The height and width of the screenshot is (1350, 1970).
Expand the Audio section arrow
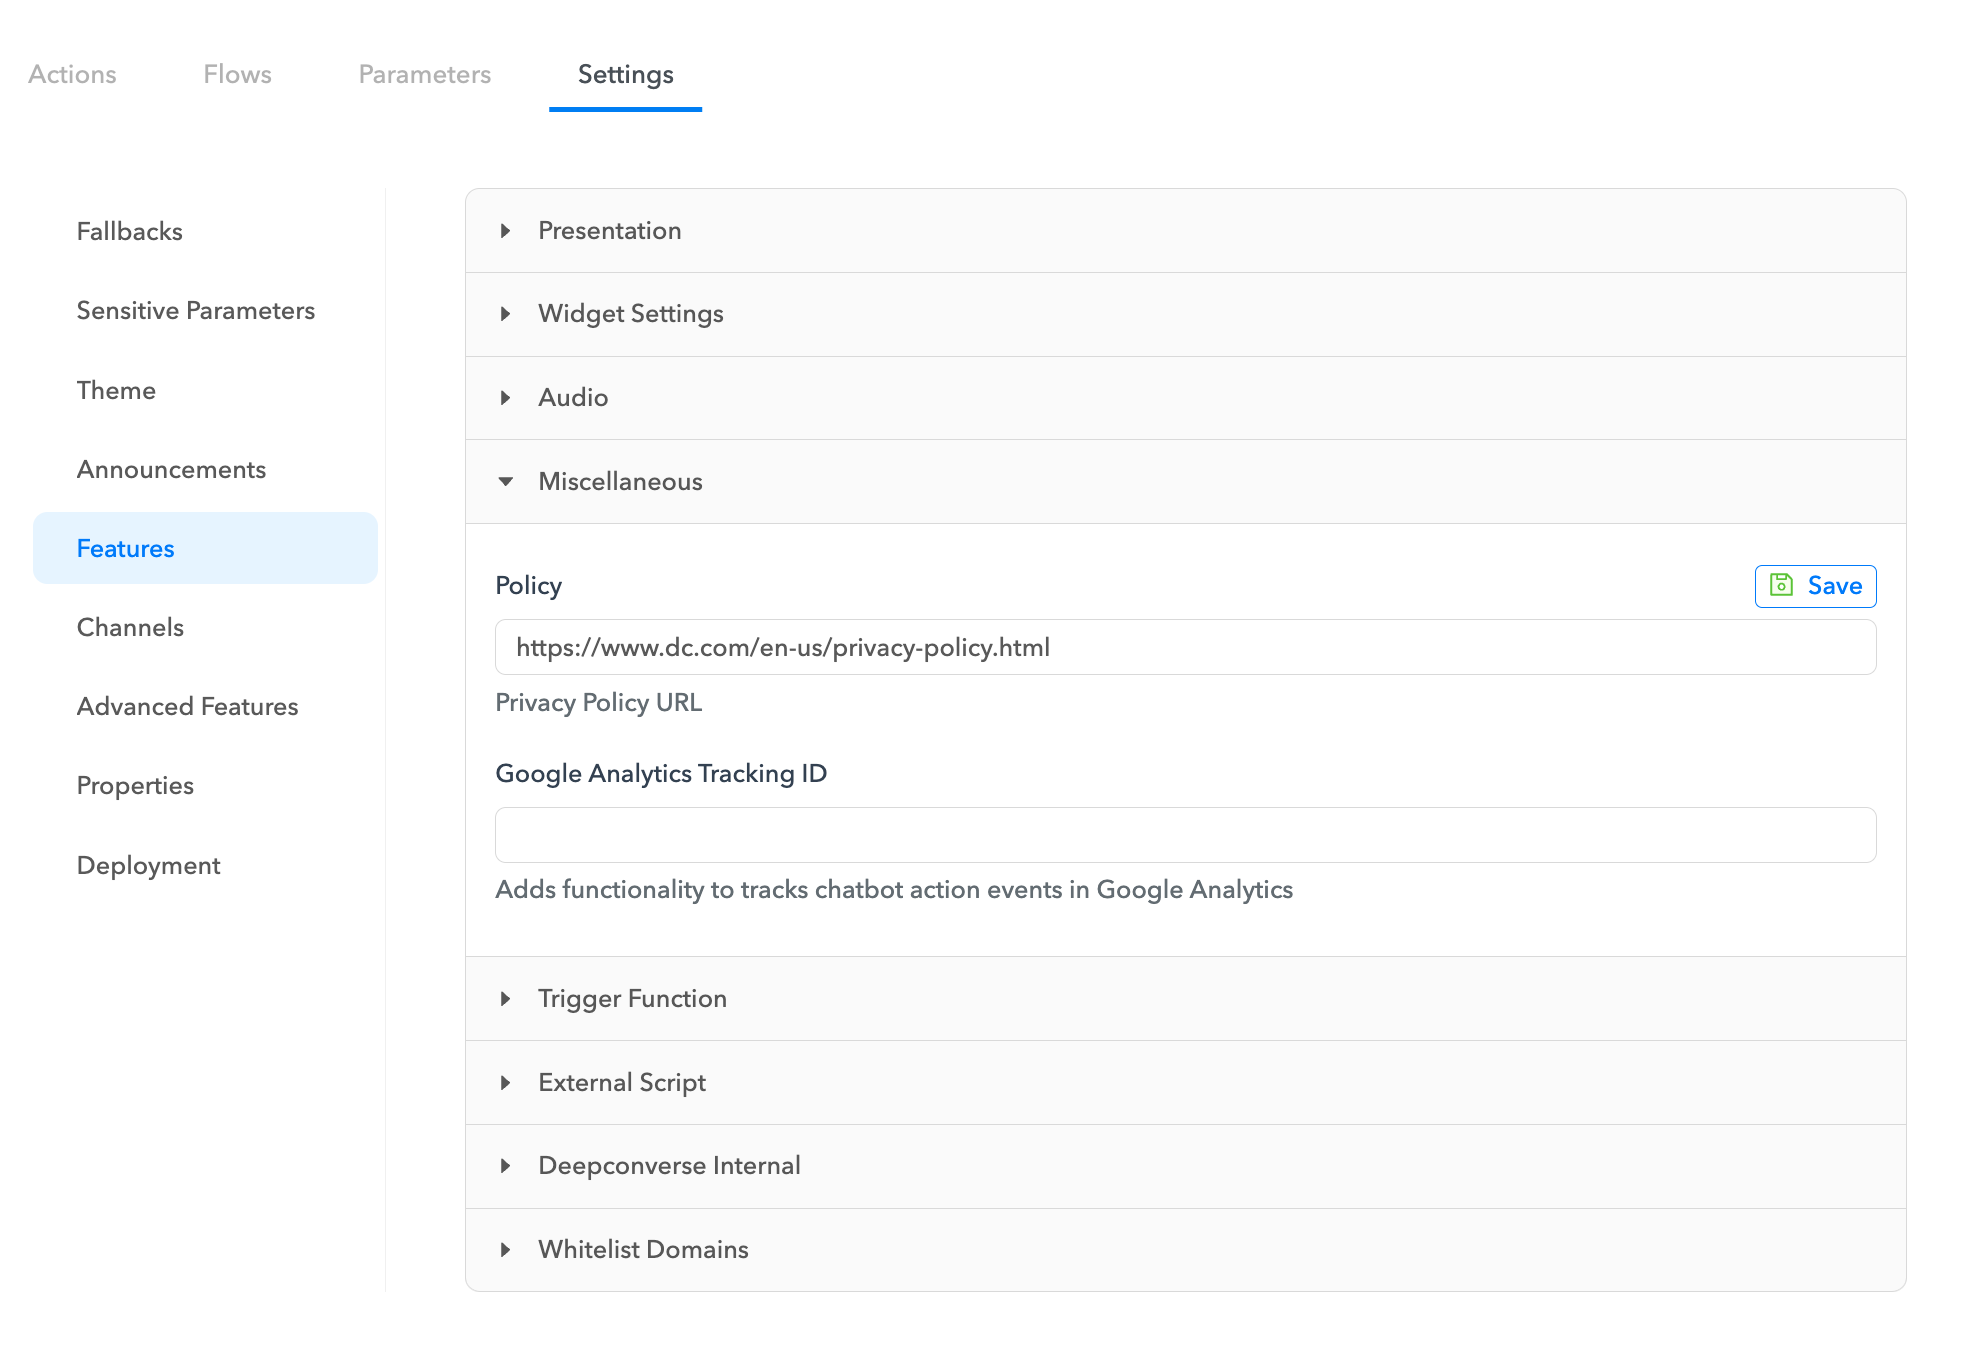[506, 398]
